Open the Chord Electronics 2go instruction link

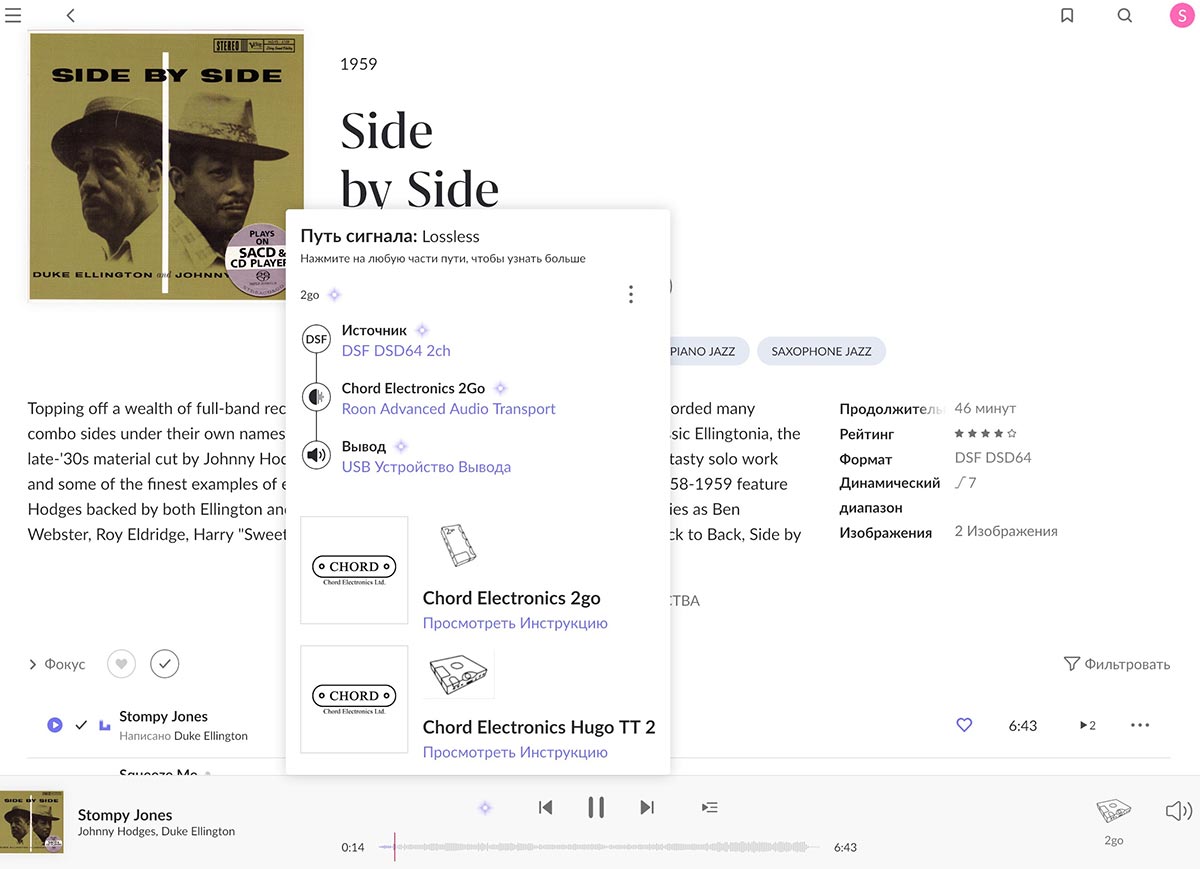point(515,623)
